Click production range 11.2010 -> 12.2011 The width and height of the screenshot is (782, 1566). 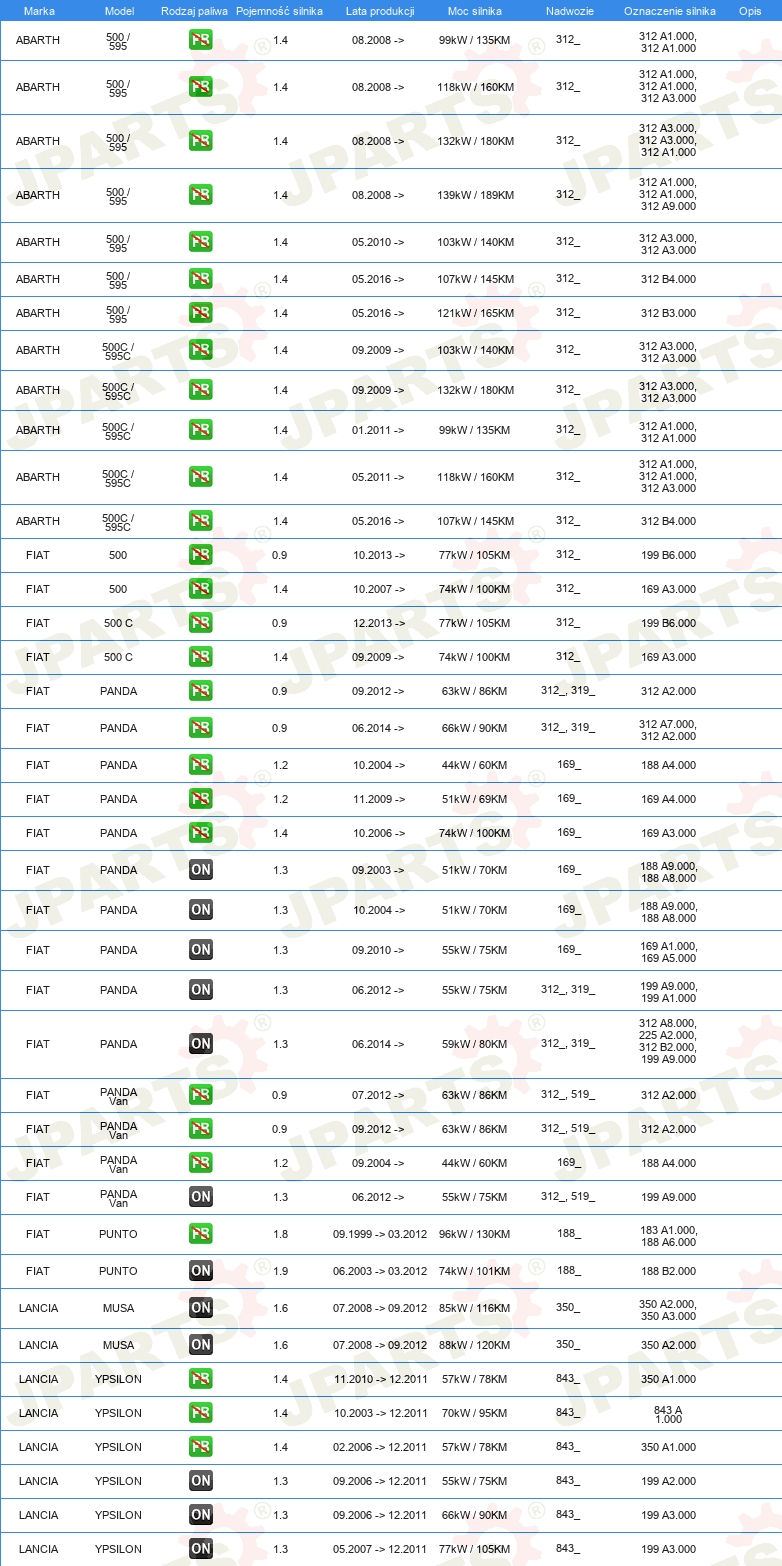380,1379
